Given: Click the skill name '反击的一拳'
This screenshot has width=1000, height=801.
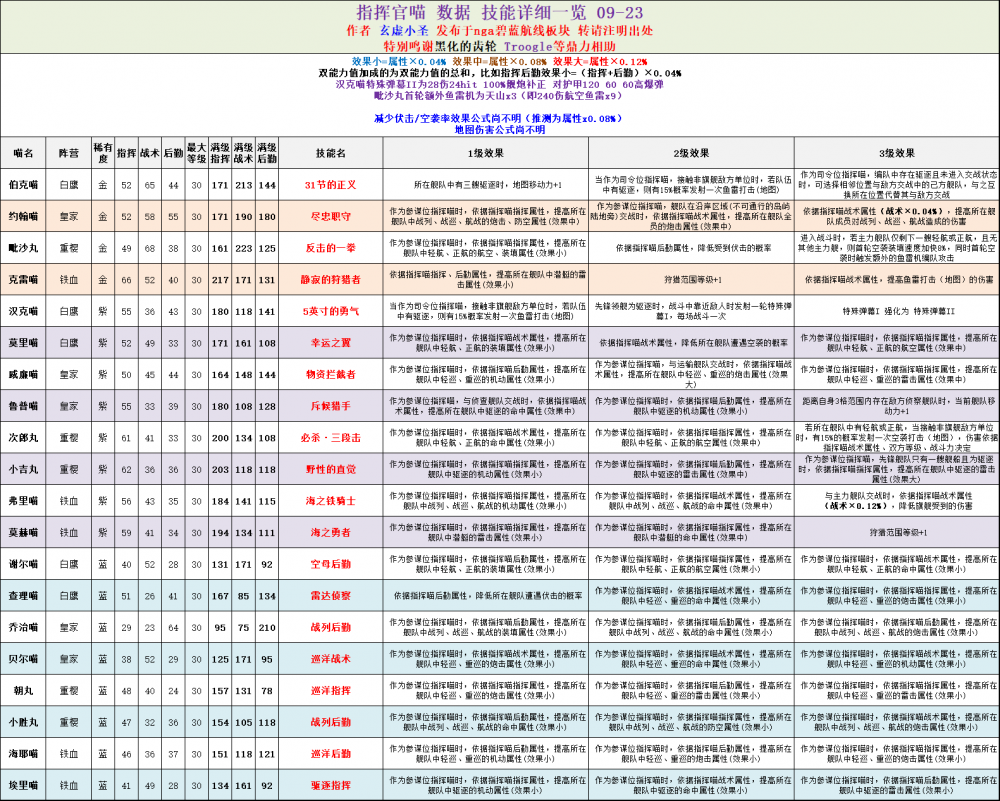Looking at the screenshot, I should 330,248.
